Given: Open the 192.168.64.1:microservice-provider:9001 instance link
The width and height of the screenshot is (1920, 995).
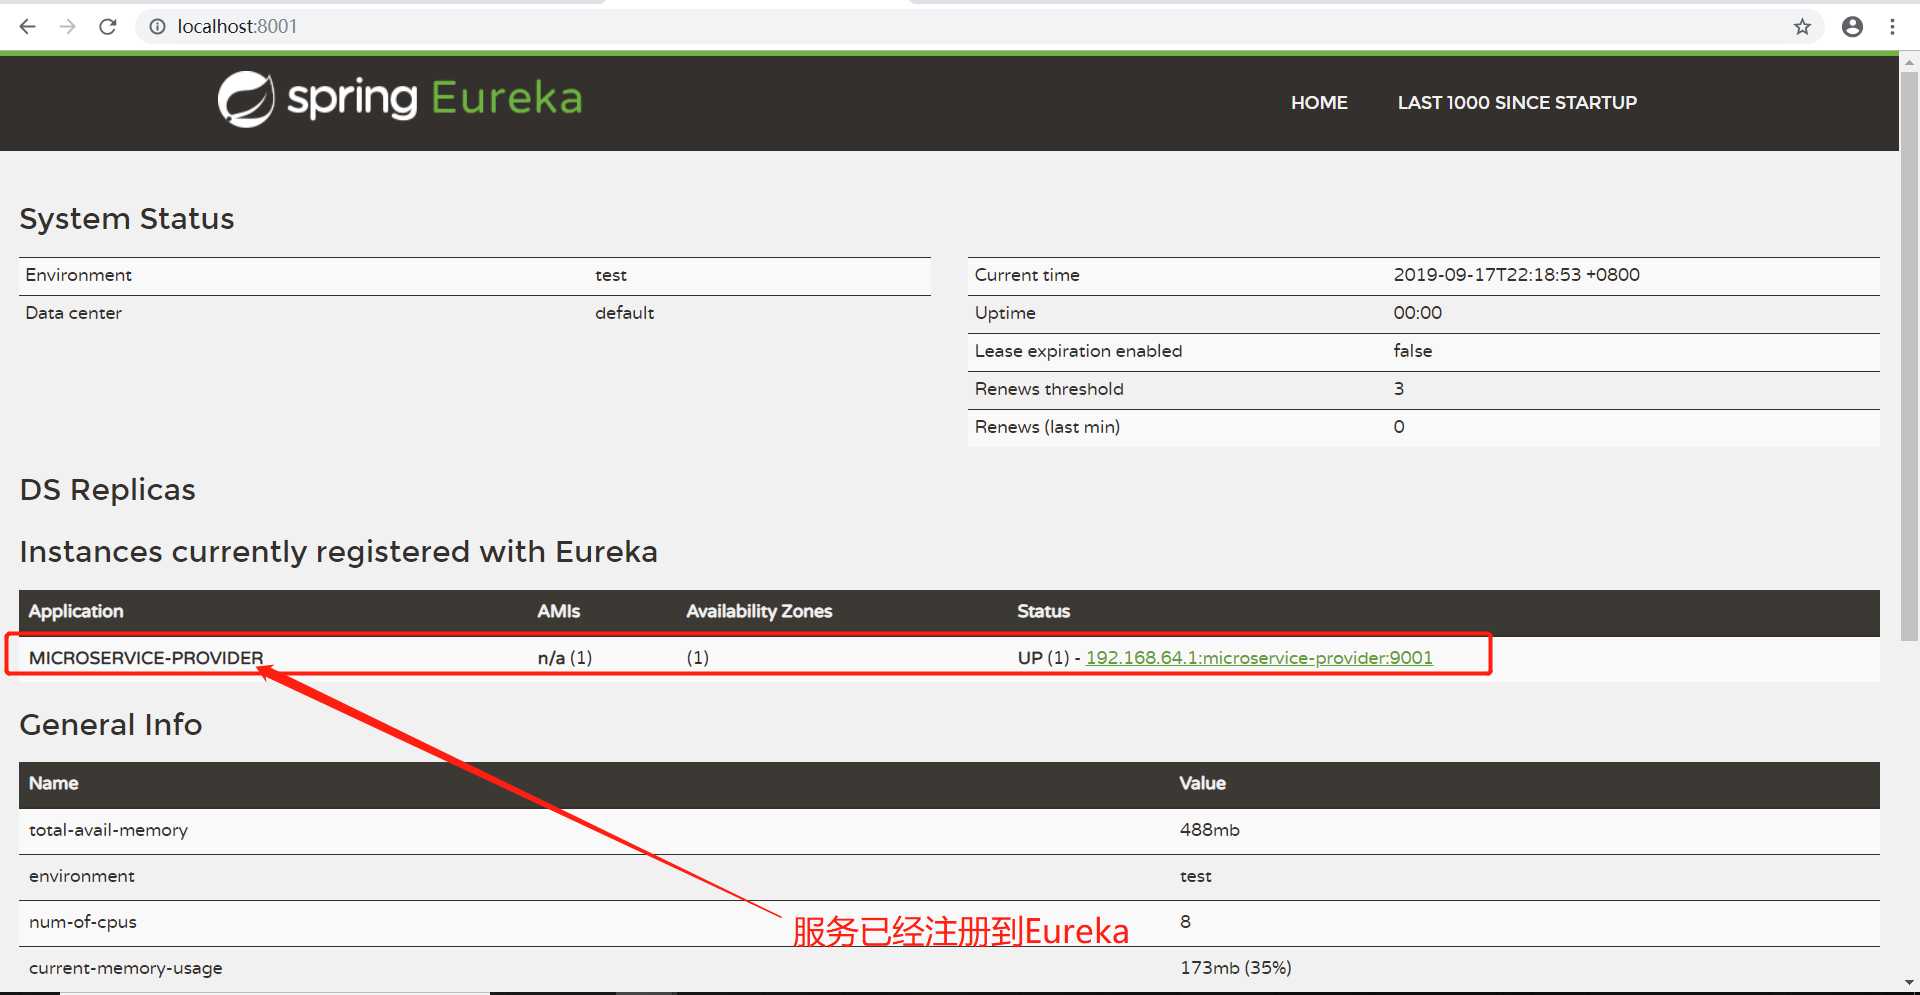Looking at the screenshot, I should (1259, 658).
